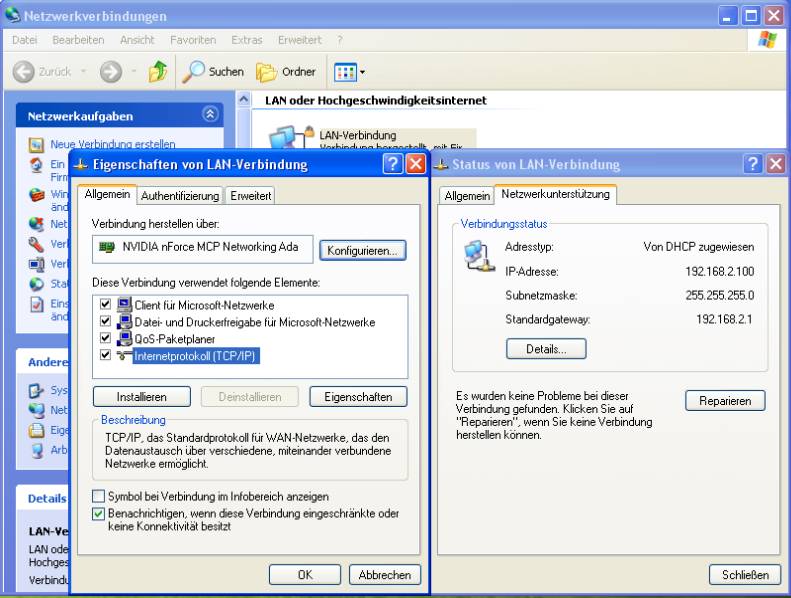Open the Ordner folder view icon
The height and width of the screenshot is (598, 791).
pos(266,72)
